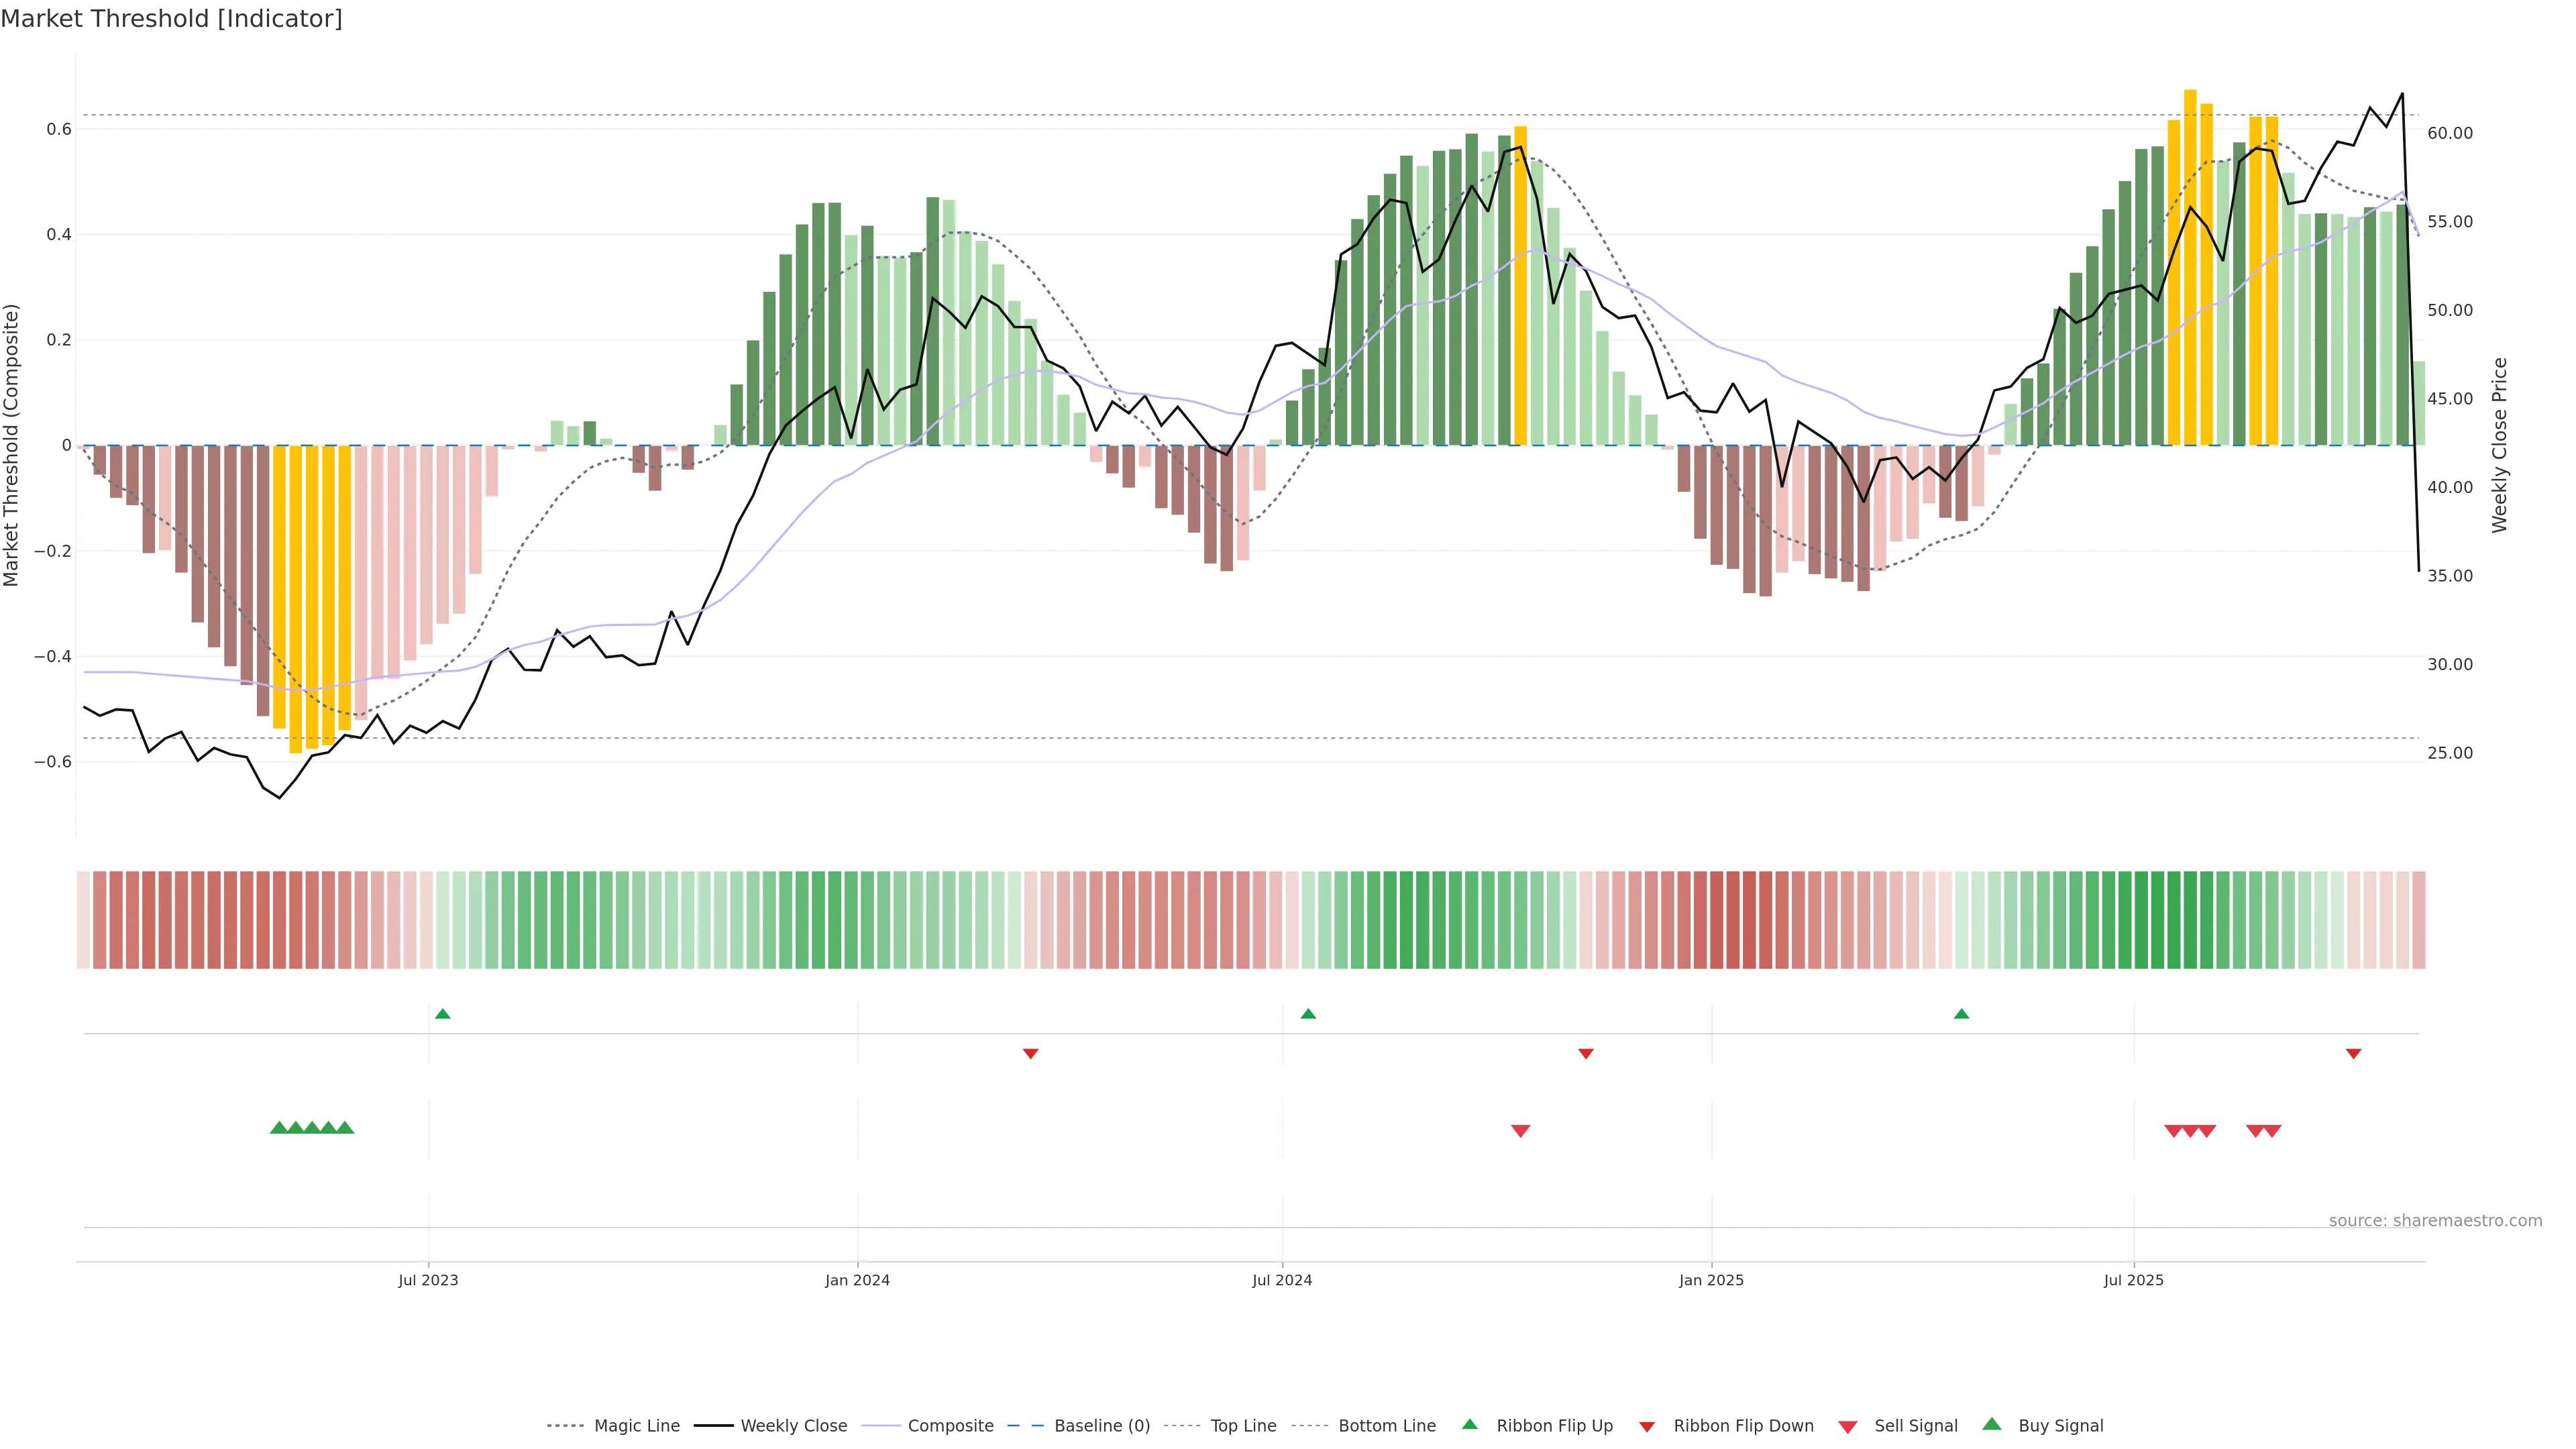Toggle Weekly Close legend entry
Image resolution: width=2576 pixels, height=1449 pixels.
(793, 1426)
